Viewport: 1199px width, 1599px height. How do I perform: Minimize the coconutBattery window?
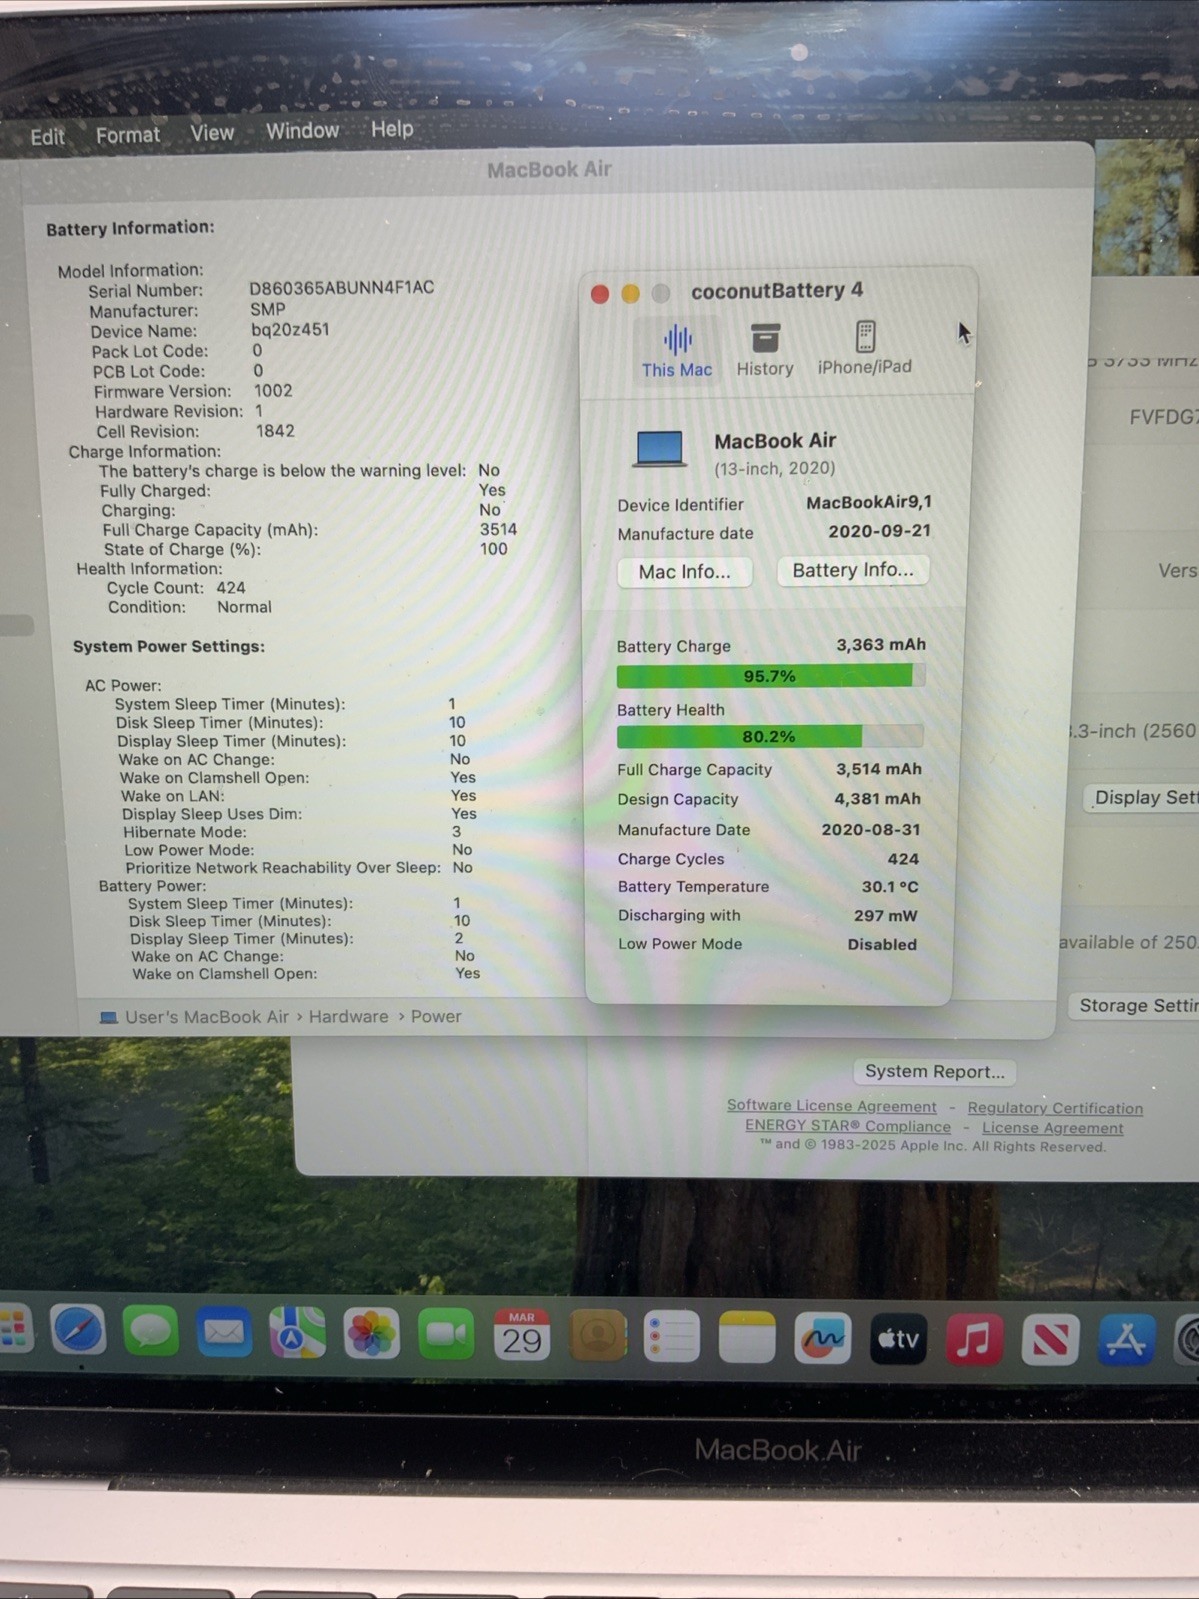pyautogui.click(x=630, y=293)
